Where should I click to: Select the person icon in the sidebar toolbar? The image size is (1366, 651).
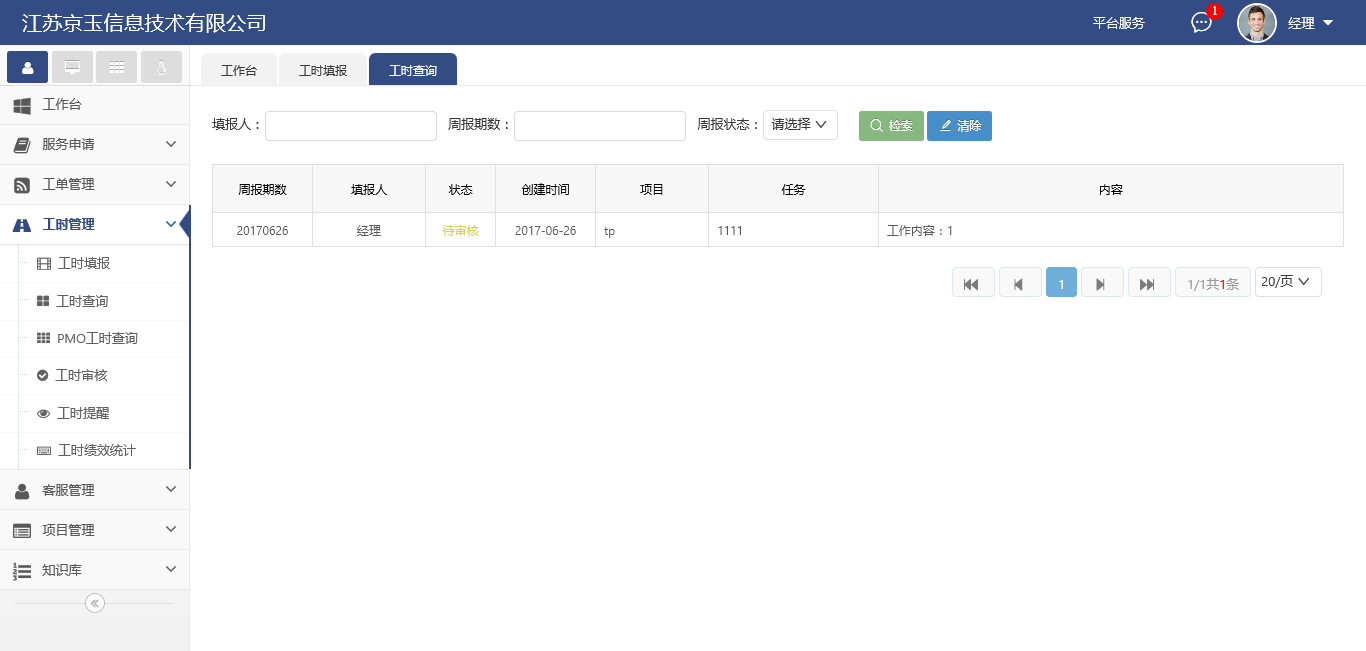(27, 66)
